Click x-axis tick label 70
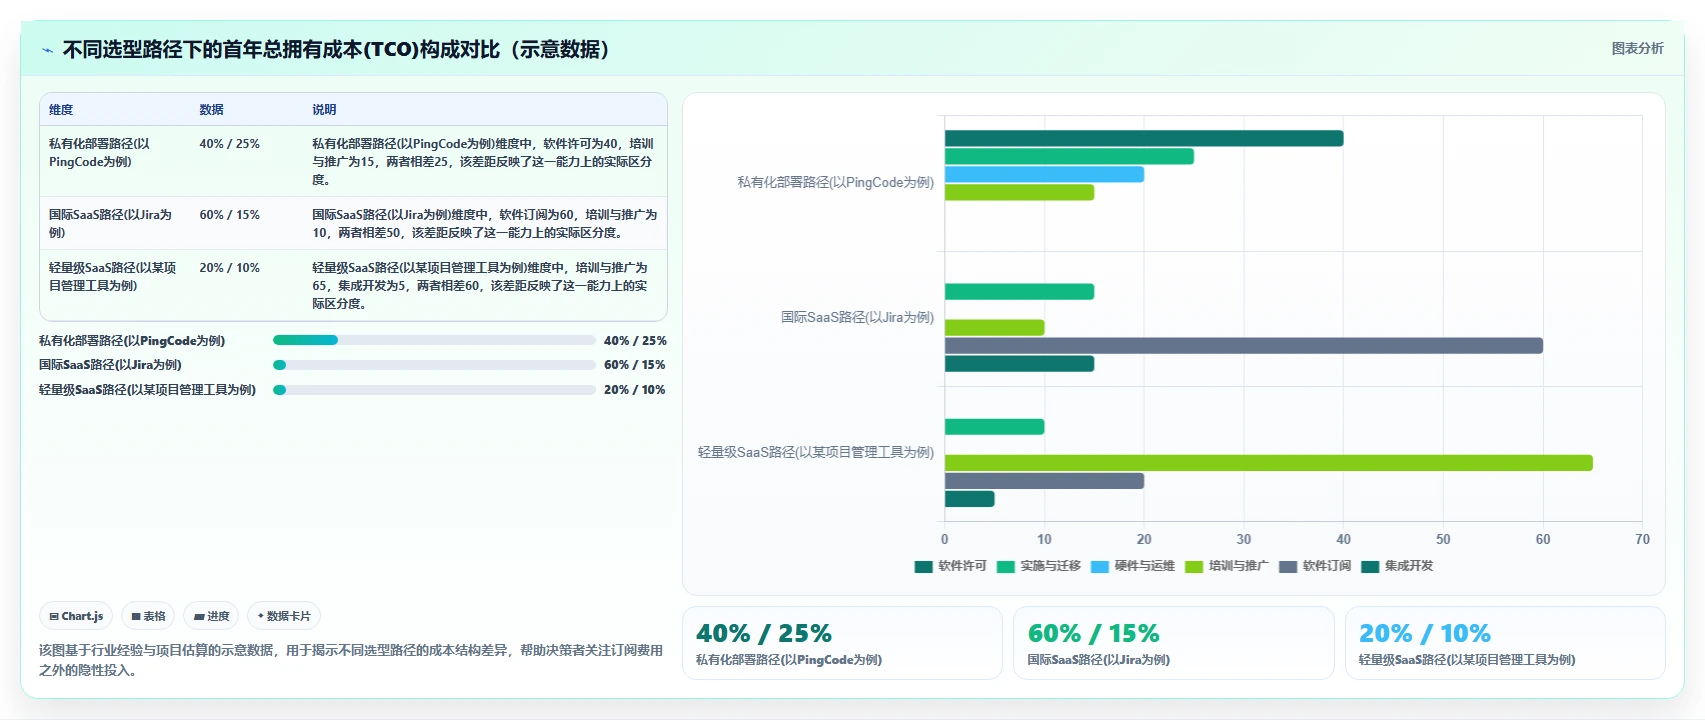 click(x=1642, y=539)
